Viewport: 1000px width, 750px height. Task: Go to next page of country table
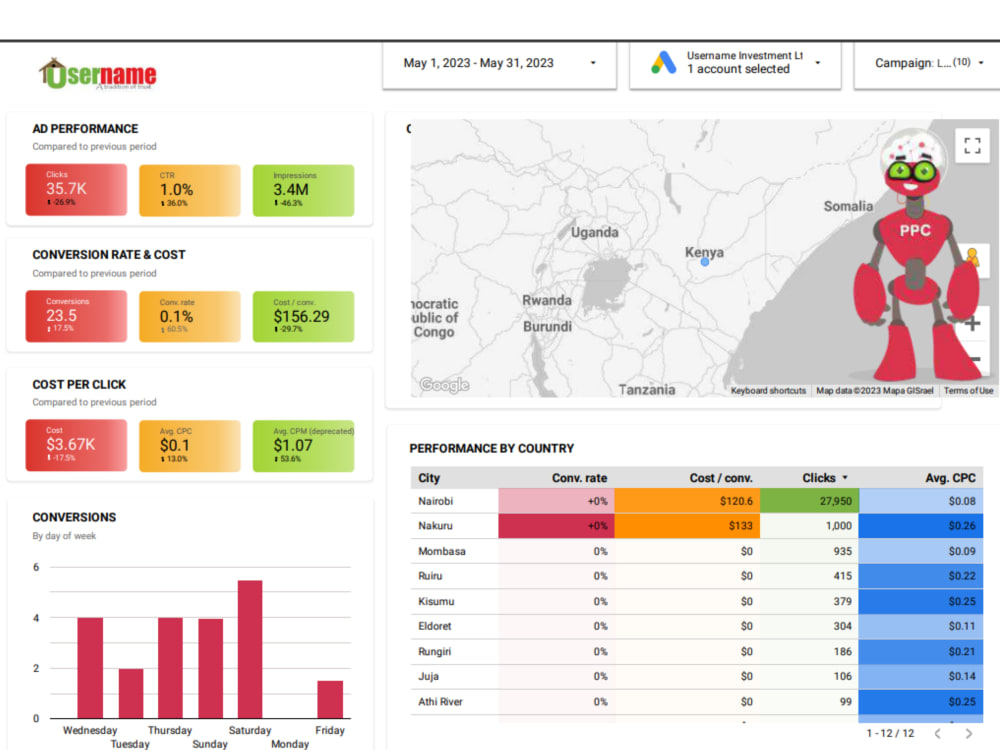969,733
